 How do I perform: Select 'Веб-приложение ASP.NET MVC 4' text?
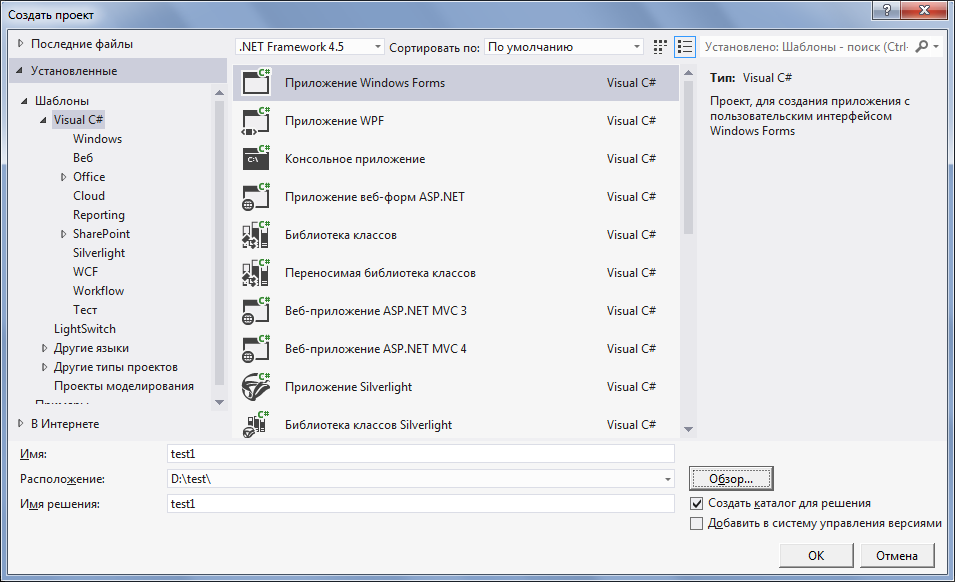click(376, 349)
